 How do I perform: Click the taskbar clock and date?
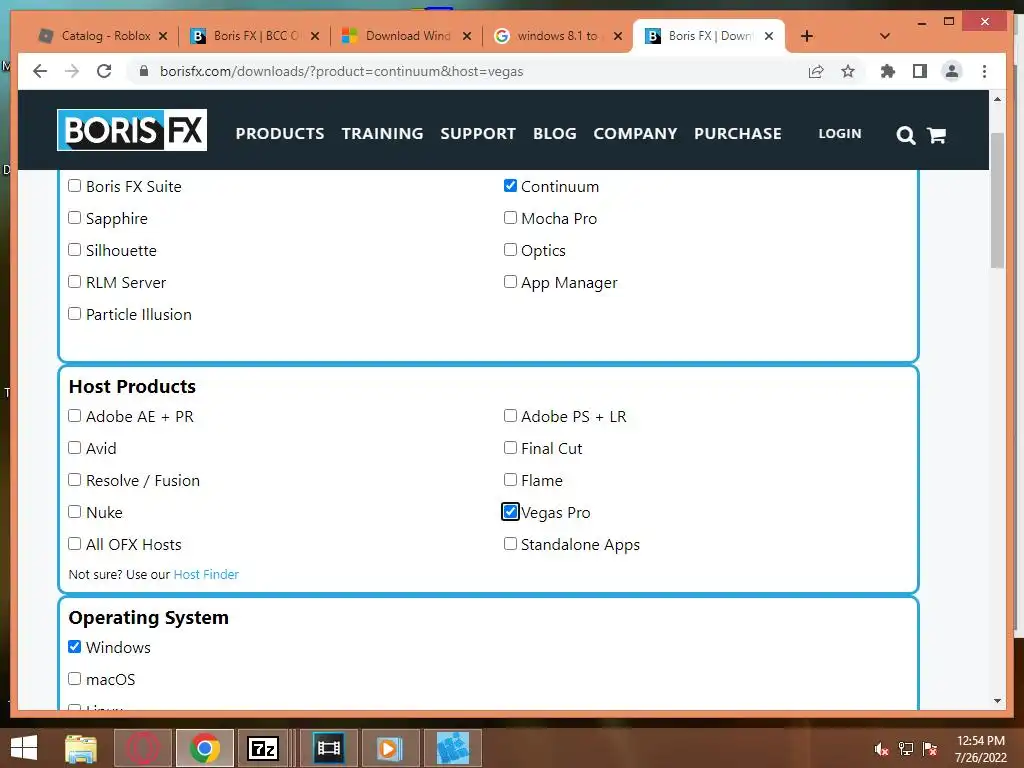[x=980, y=749]
